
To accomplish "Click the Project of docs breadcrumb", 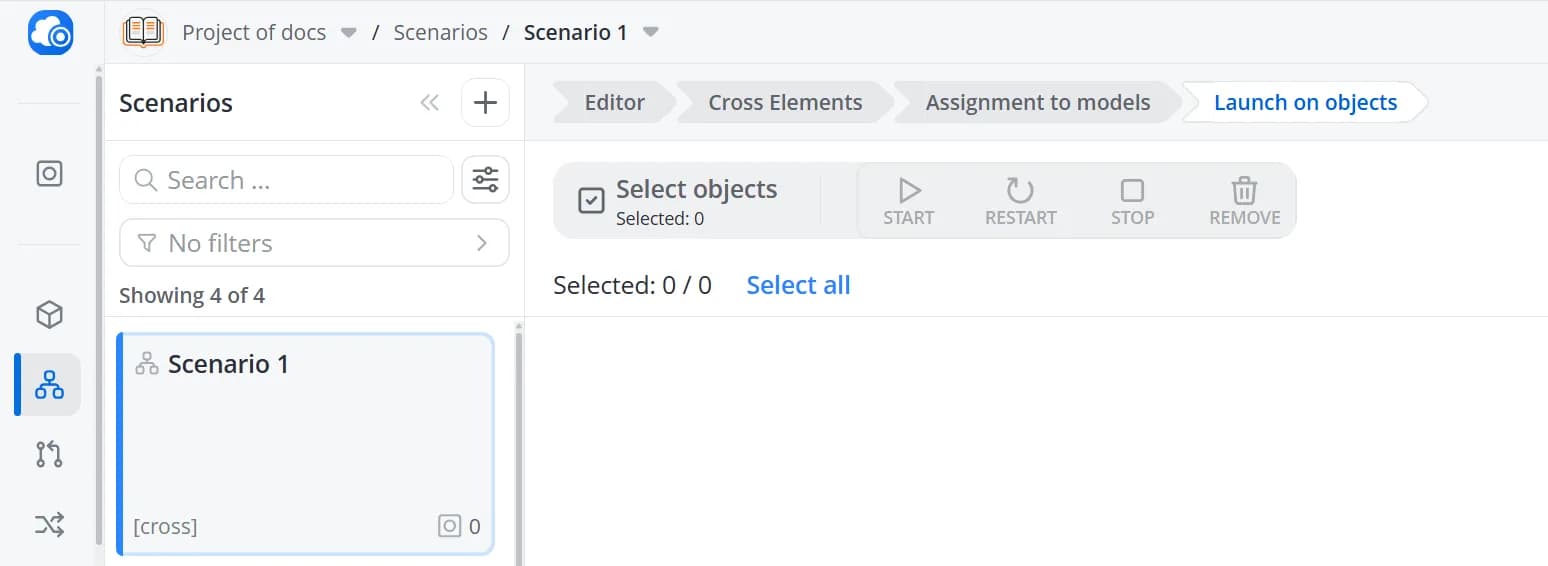I will pos(254,32).
